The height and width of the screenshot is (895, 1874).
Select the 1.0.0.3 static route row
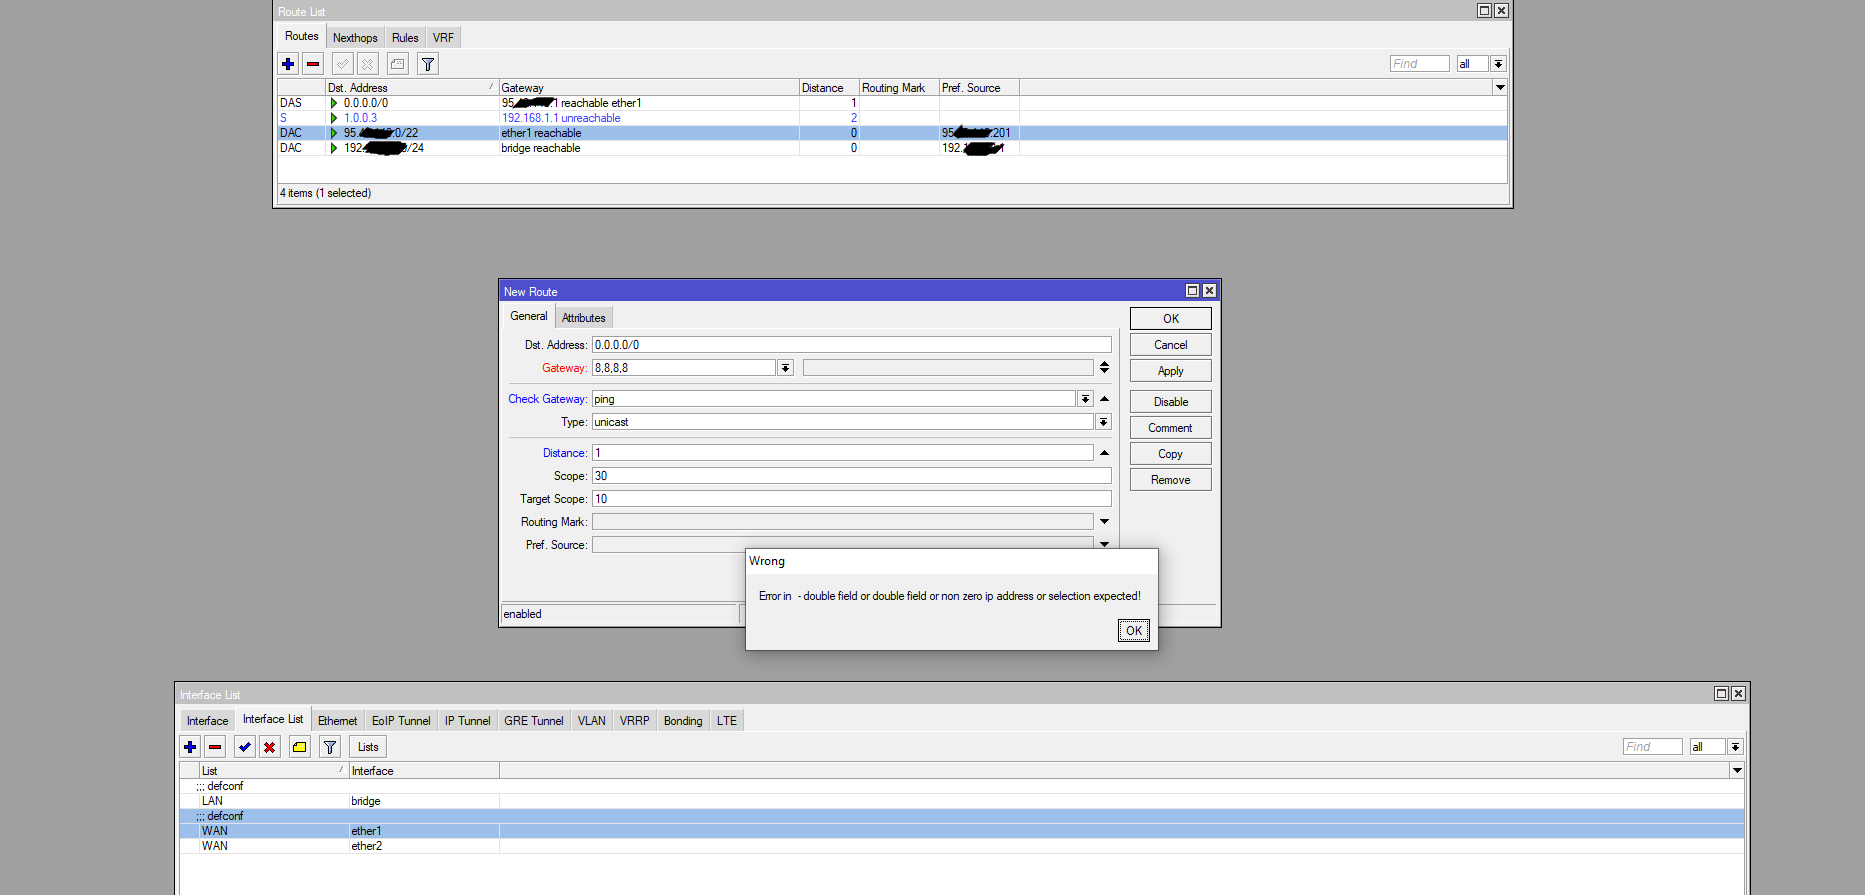(x=560, y=118)
